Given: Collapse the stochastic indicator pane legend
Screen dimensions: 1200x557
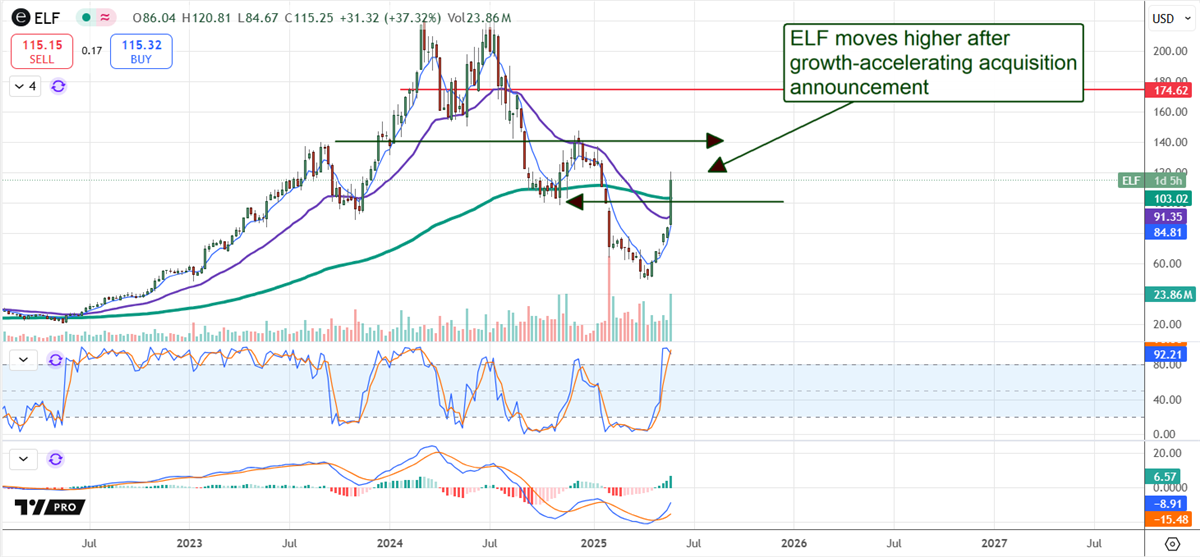Looking at the screenshot, I should coord(23,359).
